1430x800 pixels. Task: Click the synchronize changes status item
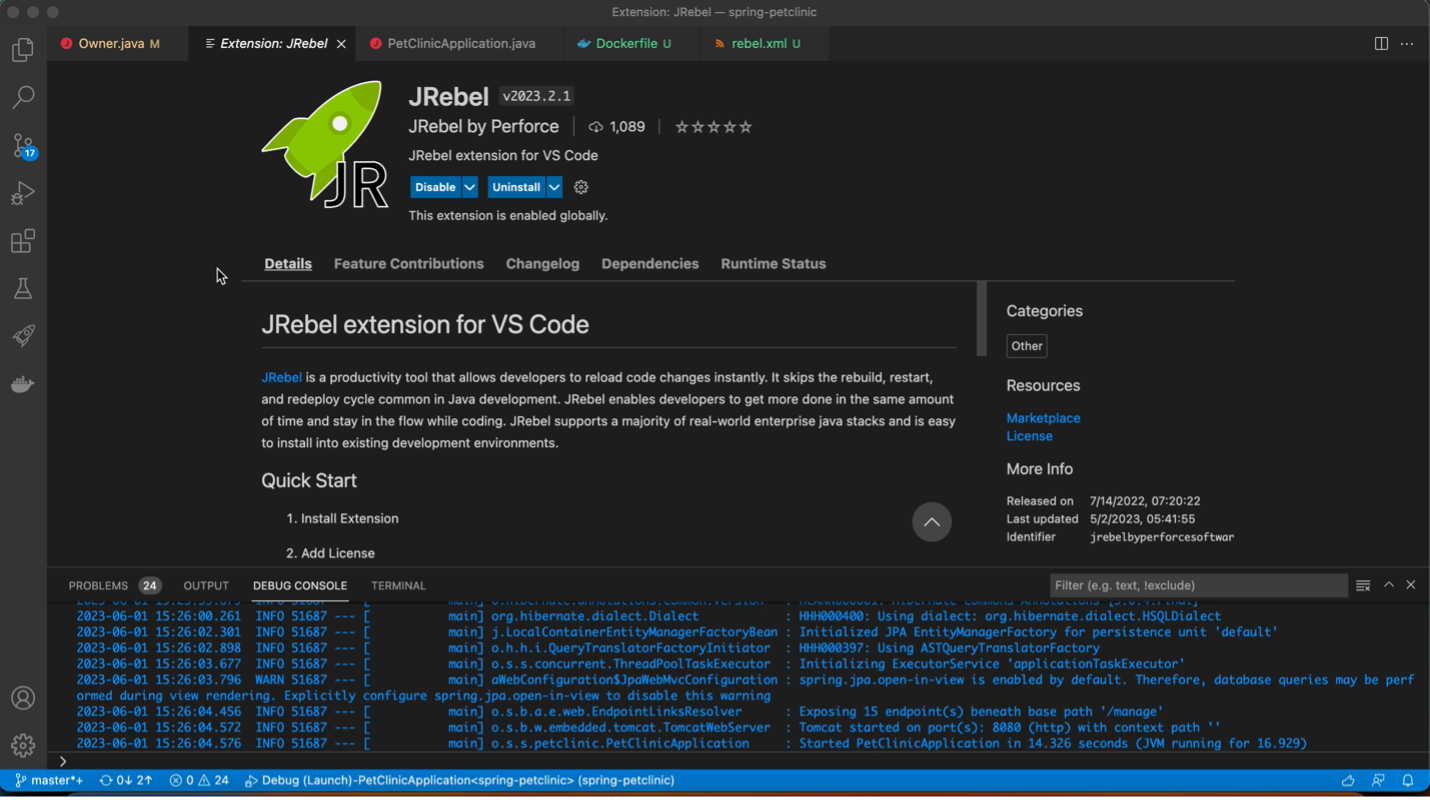click(x=125, y=780)
